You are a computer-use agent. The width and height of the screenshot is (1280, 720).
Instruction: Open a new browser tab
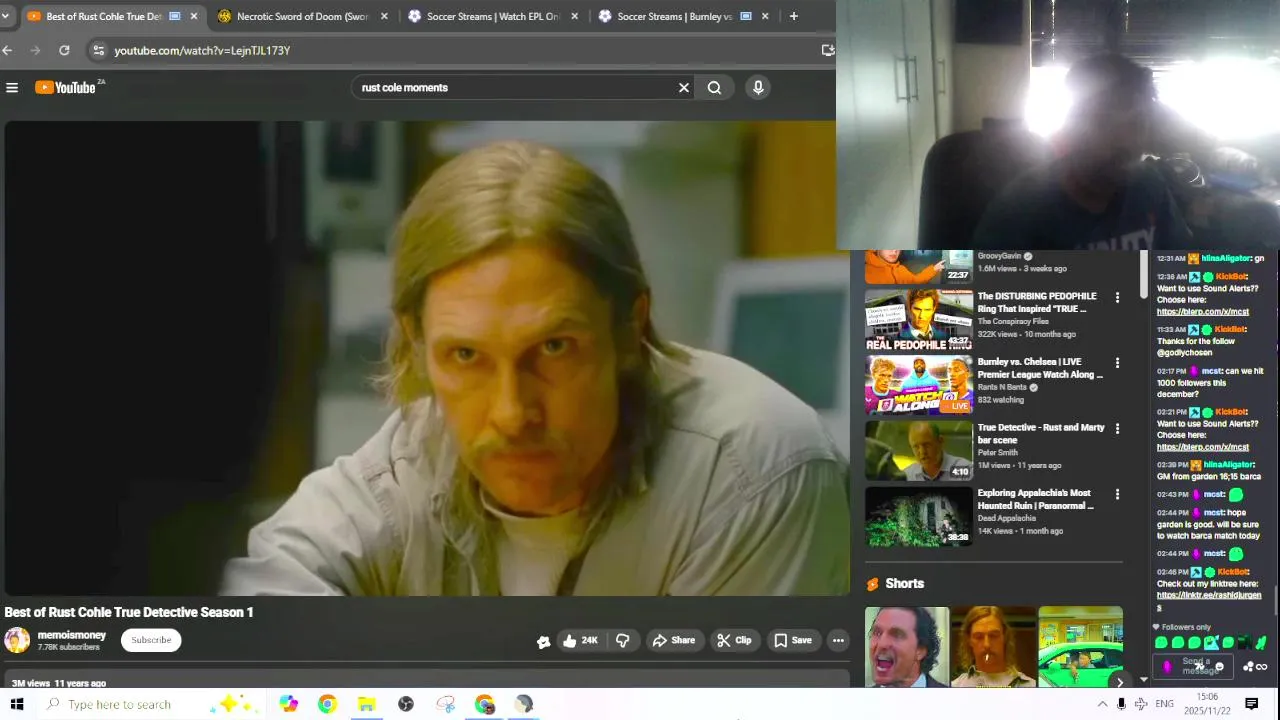793,16
